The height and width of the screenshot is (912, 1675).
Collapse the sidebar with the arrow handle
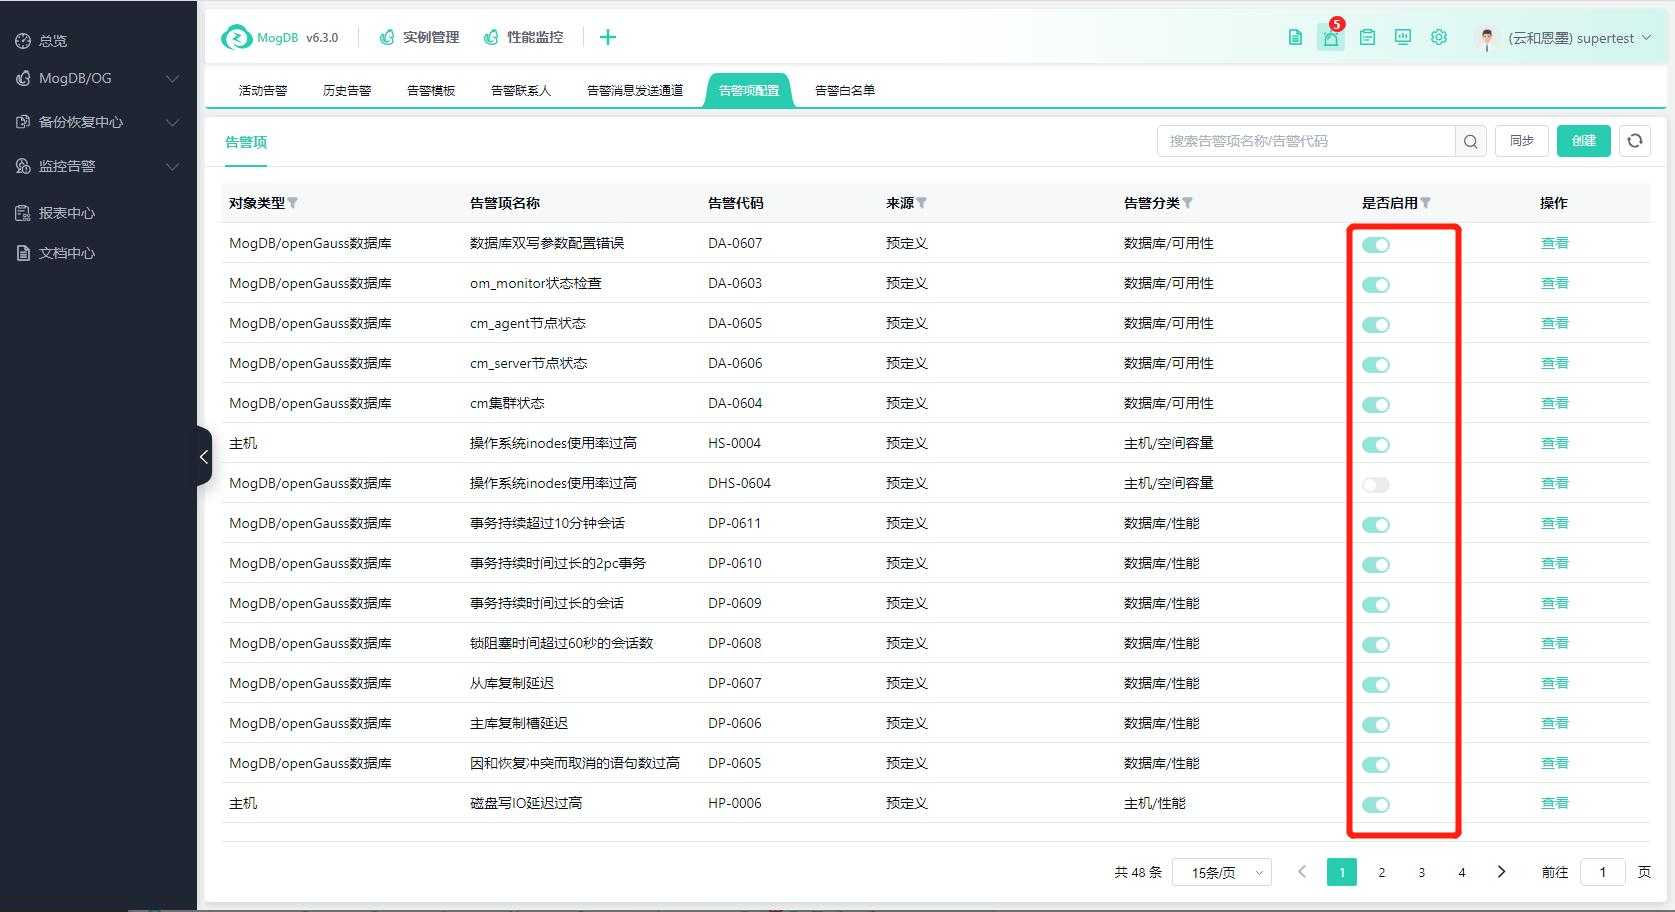[204, 457]
